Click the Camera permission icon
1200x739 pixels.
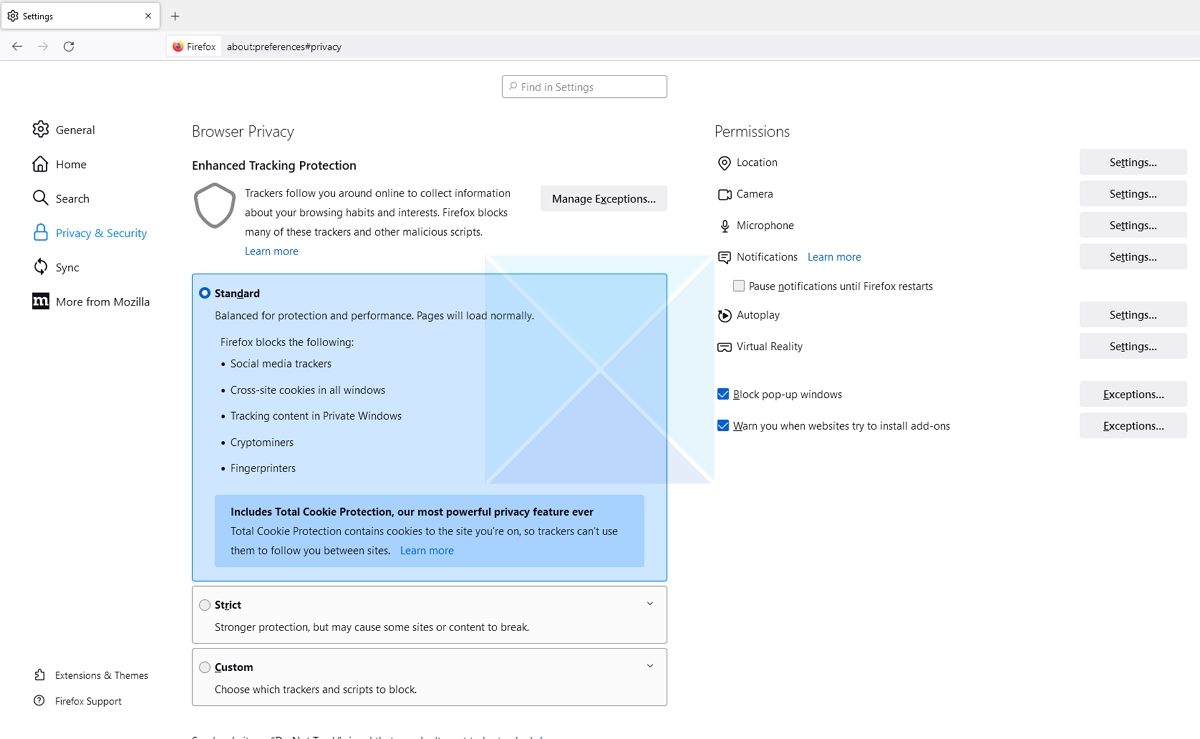point(725,194)
